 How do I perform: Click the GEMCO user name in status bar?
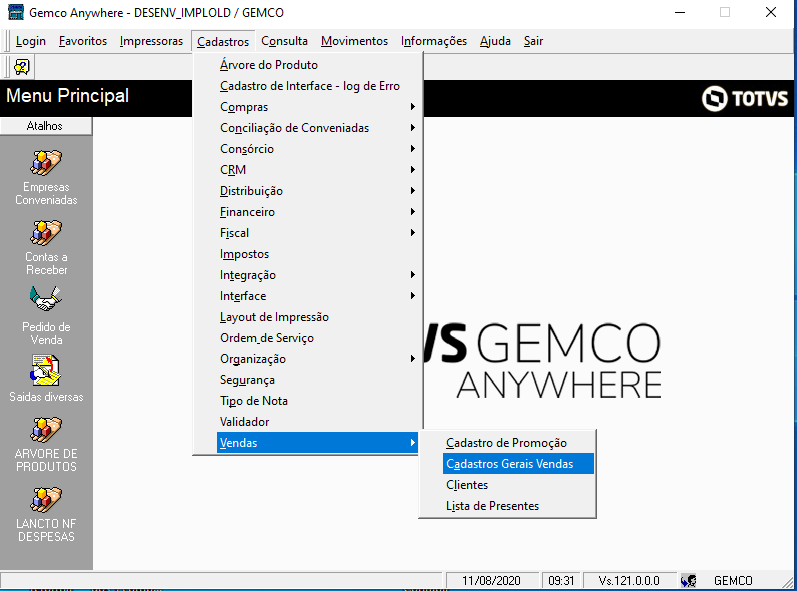pyautogui.click(x=733, y=580)
